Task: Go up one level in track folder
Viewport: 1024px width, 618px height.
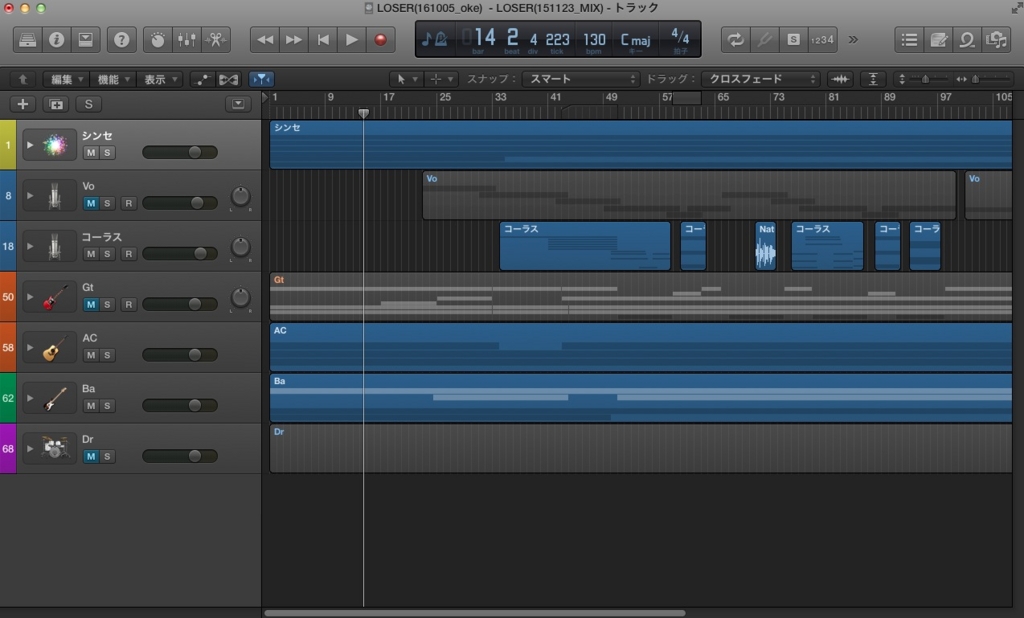Action: click(x=23, y=80)
